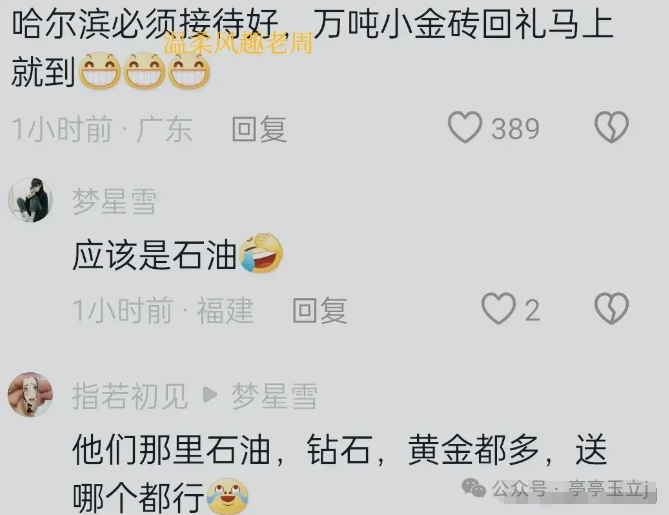
Task: Tap the comment text 他们那里石油，钻石
Action: tap(339, 474)
